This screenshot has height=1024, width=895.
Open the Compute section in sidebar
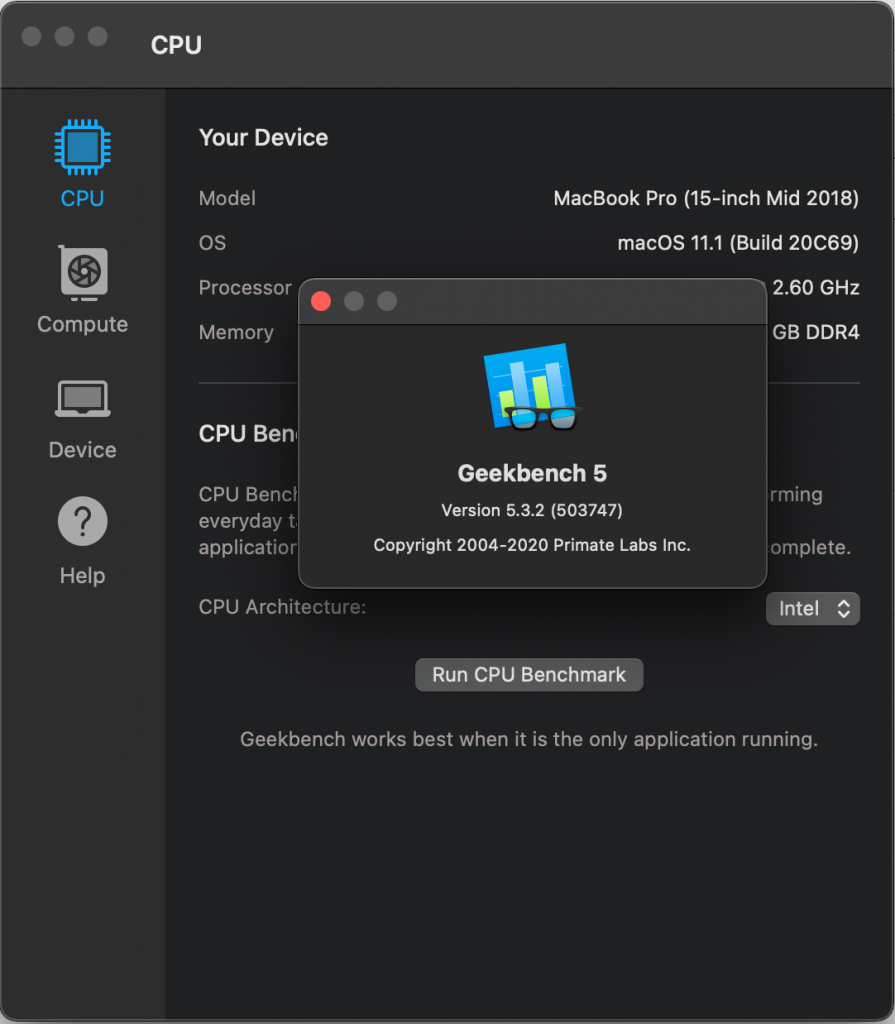coord(82,290)
